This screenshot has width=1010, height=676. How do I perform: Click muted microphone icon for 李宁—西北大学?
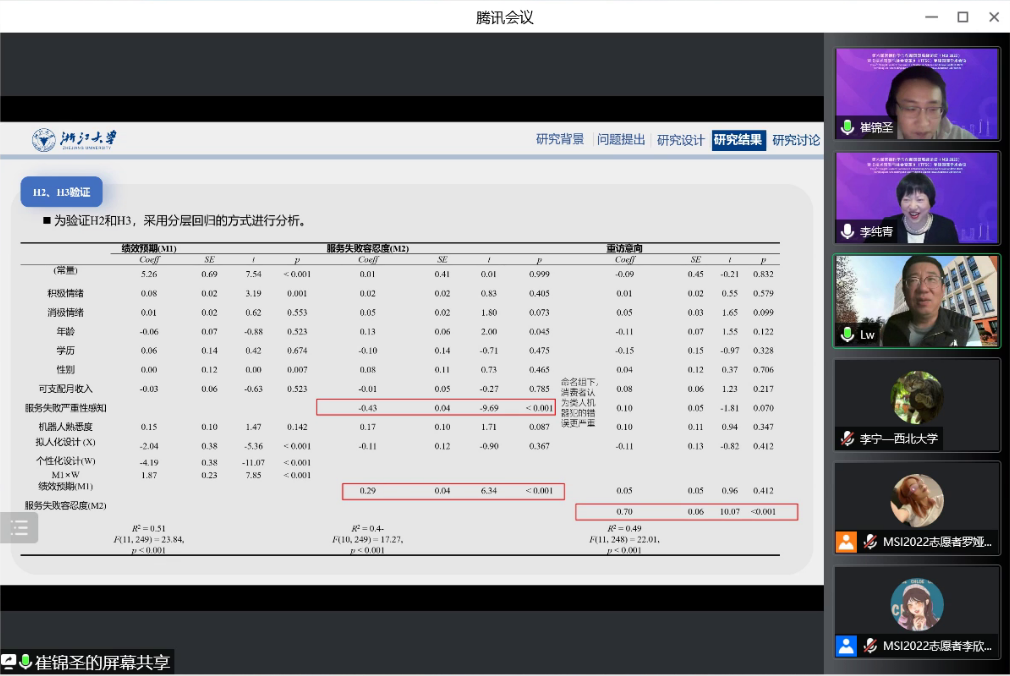pyautogui.click(x=847, y=438)
